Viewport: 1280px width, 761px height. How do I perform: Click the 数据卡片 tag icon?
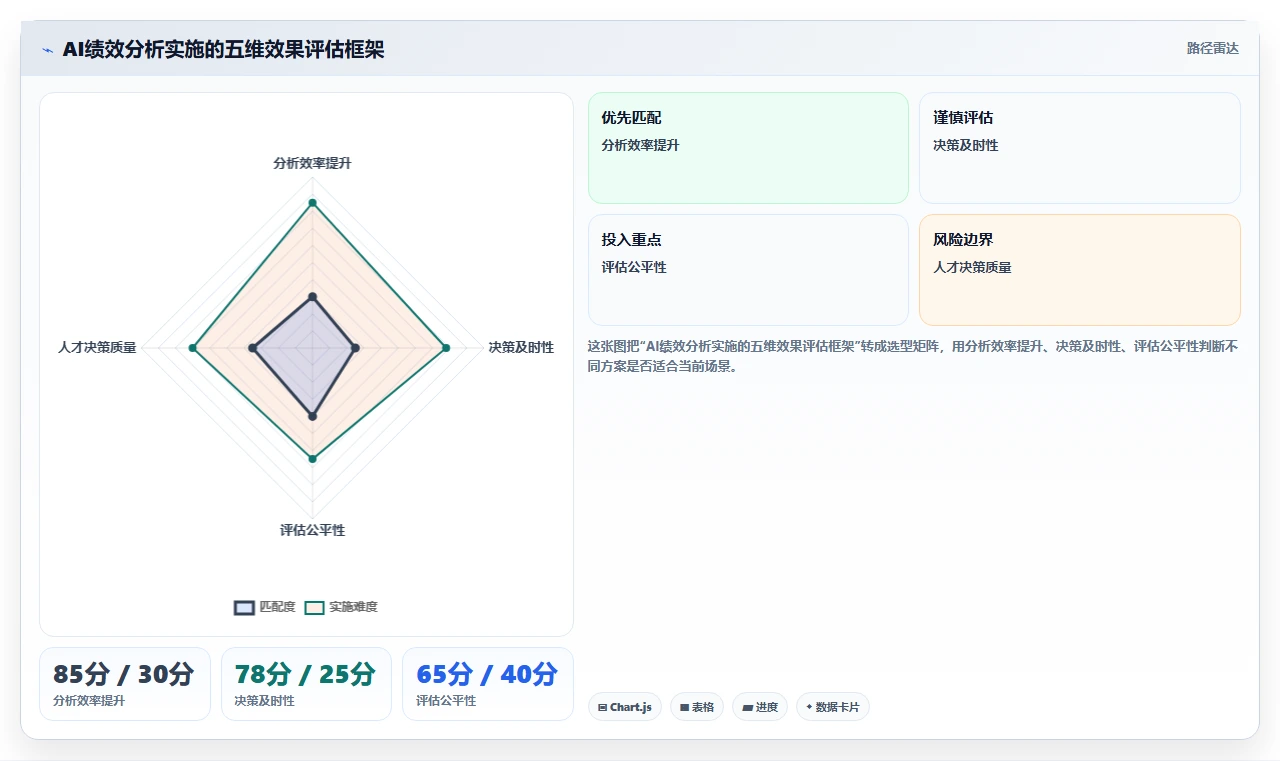pyautogui.click(x=809, y=707)
